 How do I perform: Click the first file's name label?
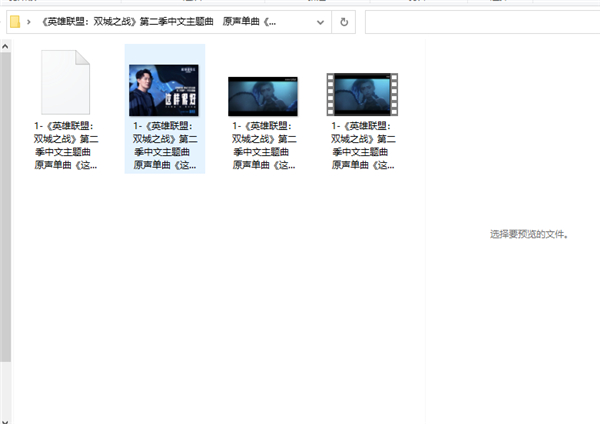point(65,145)
